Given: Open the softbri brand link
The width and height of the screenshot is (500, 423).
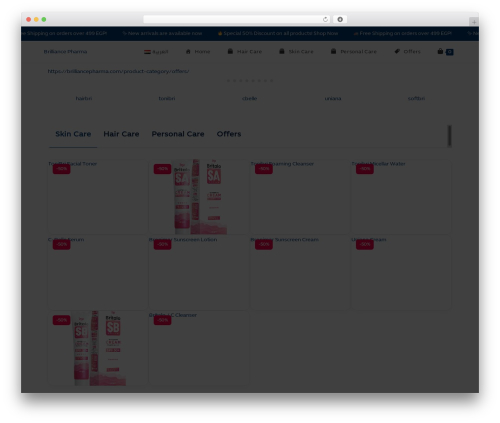Looking at the screenshot, I should pos(416,99).
